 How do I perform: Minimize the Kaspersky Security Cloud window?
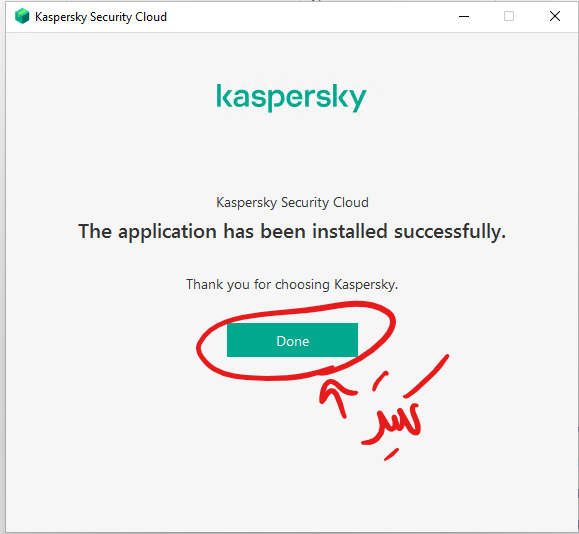coord(464,17)
